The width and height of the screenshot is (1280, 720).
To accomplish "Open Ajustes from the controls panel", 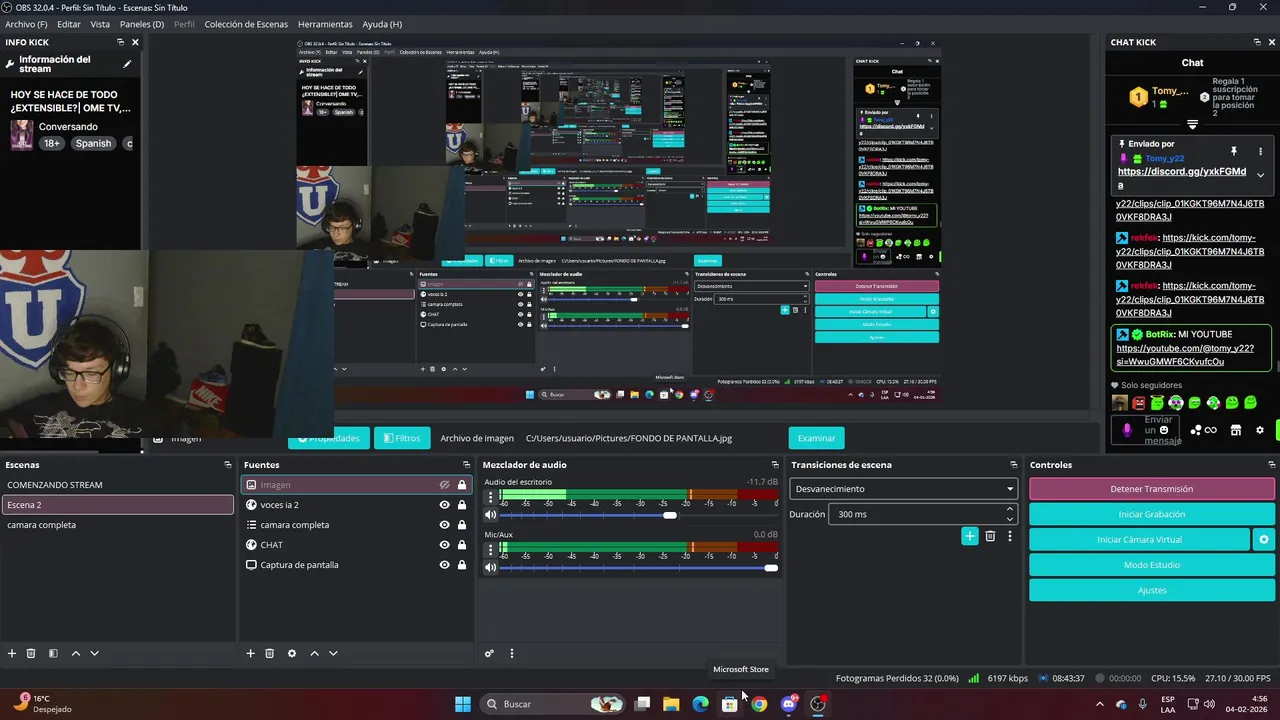I will (1152, 590).
